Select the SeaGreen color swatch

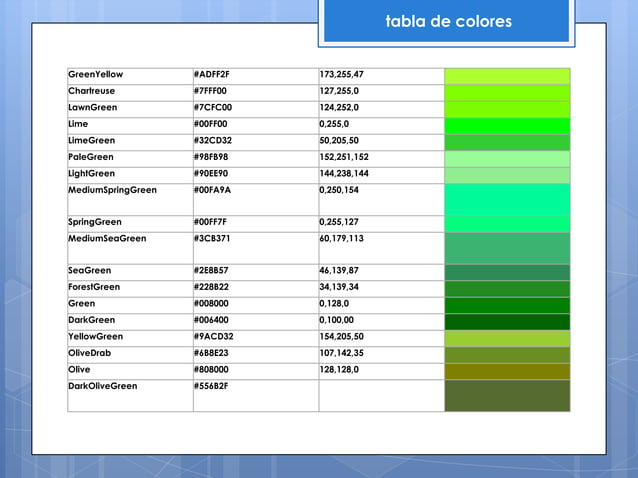point(507,271)
